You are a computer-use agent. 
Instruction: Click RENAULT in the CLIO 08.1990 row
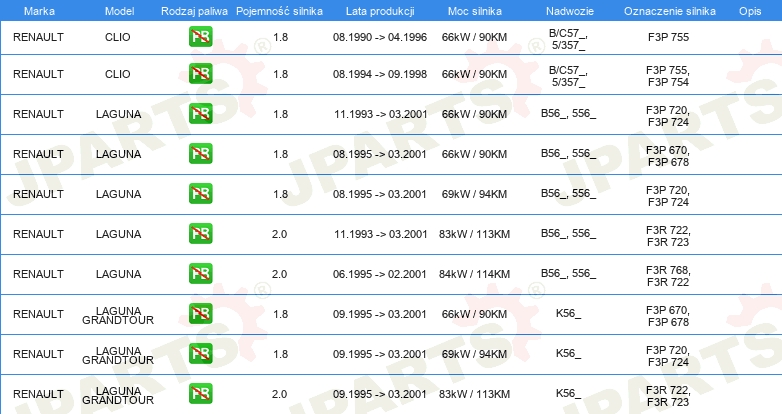[38, 37]
